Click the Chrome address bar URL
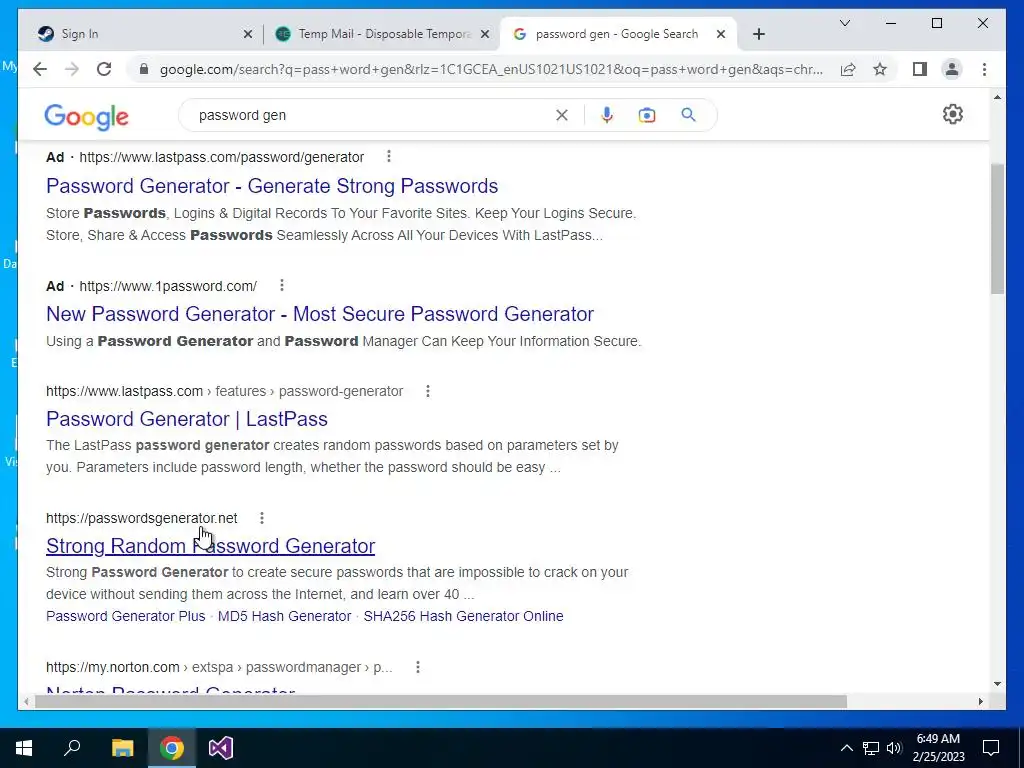This screenshot has width=1024, height=768. click(491, 69)
